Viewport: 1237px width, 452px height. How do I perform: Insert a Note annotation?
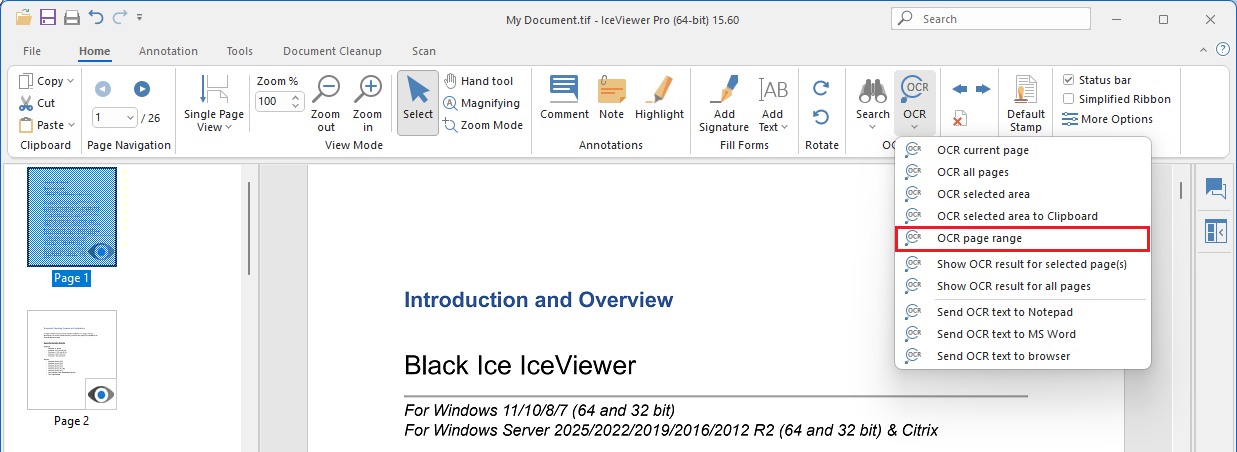click(x=611, y=98)
